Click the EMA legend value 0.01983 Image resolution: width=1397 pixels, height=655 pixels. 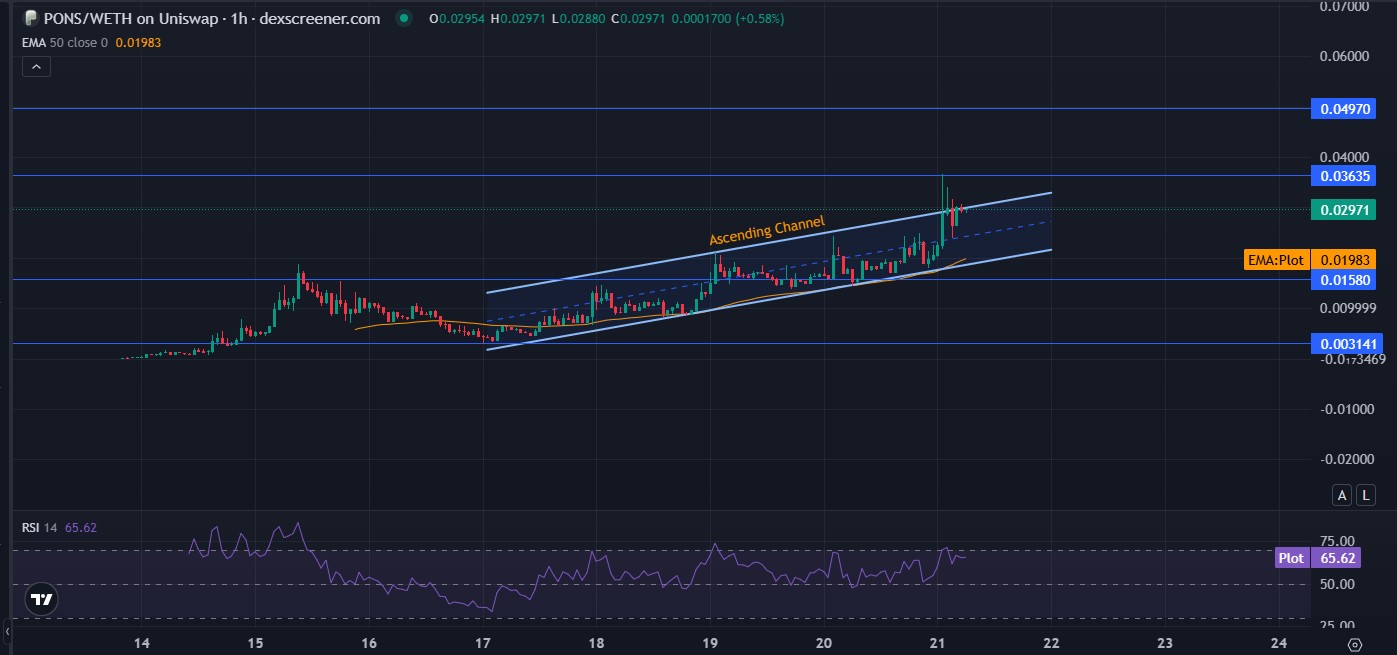coord(139,42)
